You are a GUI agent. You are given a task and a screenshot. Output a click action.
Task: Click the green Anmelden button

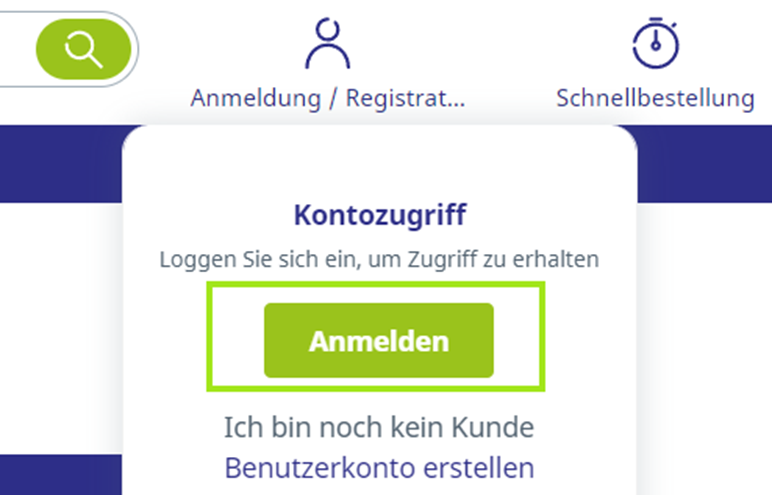pos(379,340)
